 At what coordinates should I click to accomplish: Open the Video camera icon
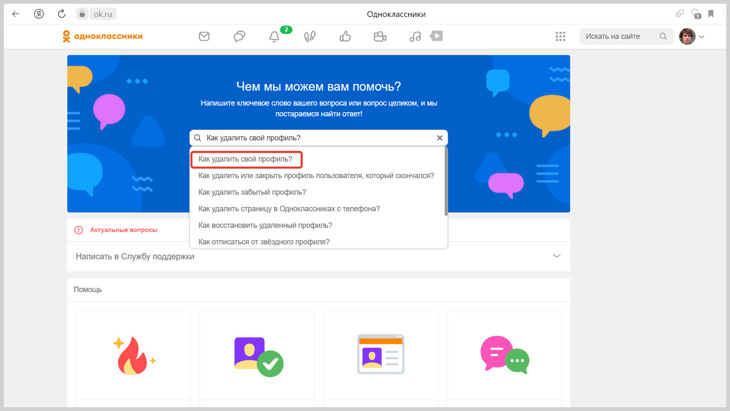(380, 36)
